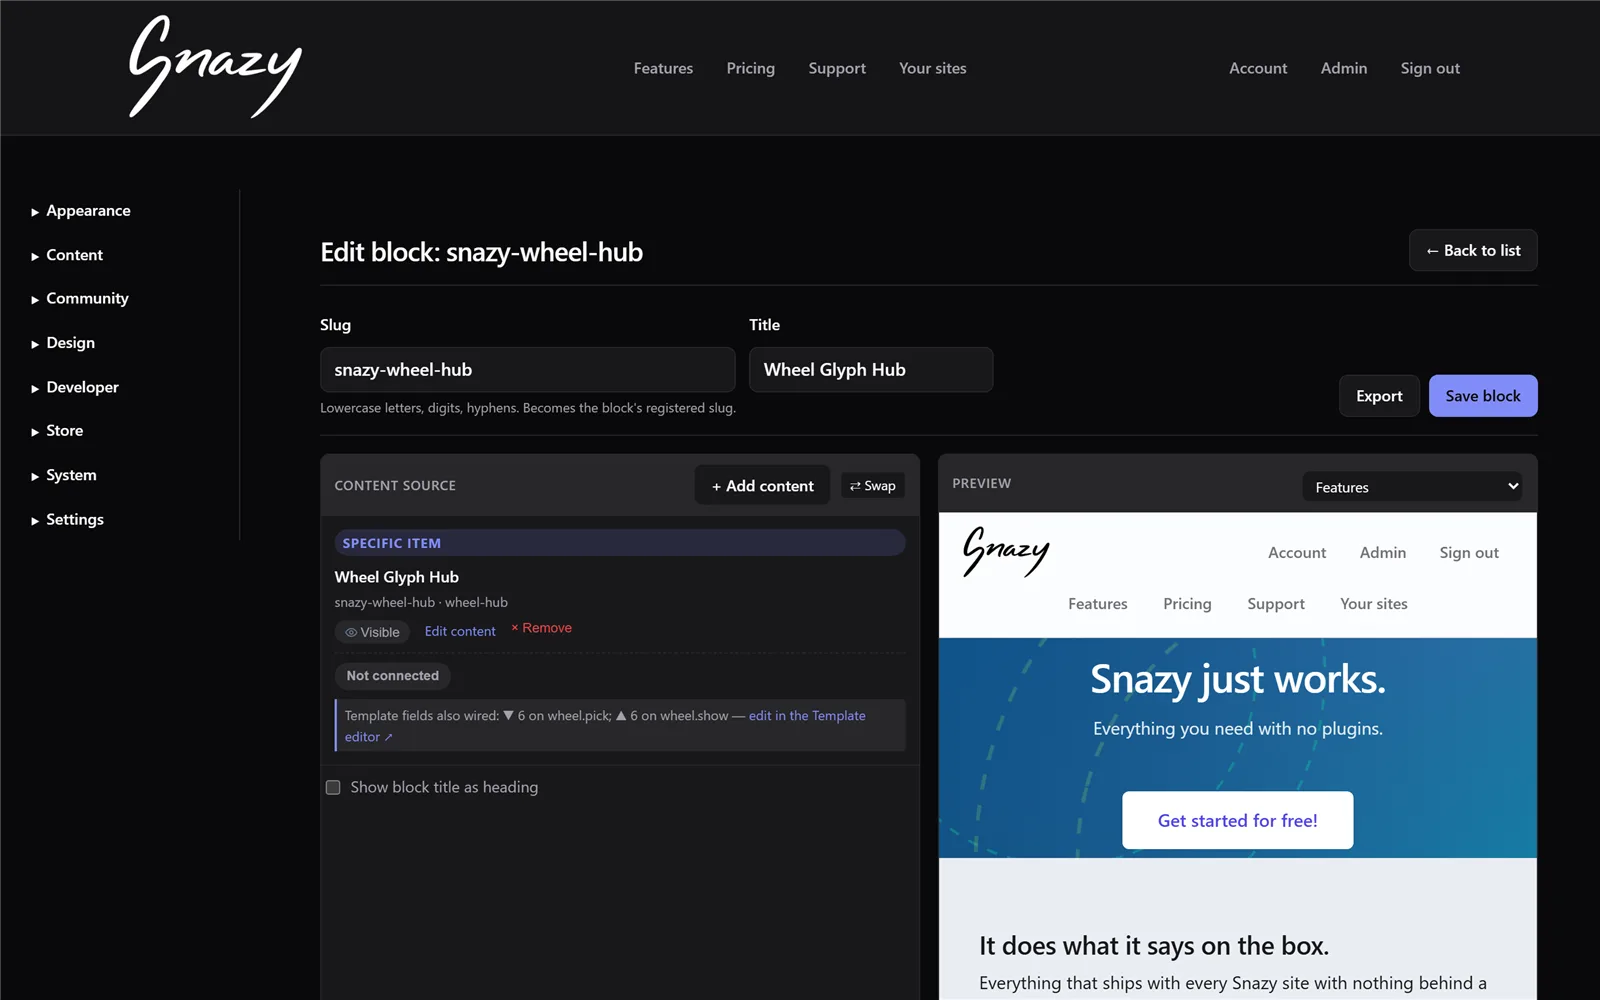Open Support in the top navigation
The height and width of the screenshot is (1000, 1600).
(x=837, y=68)
